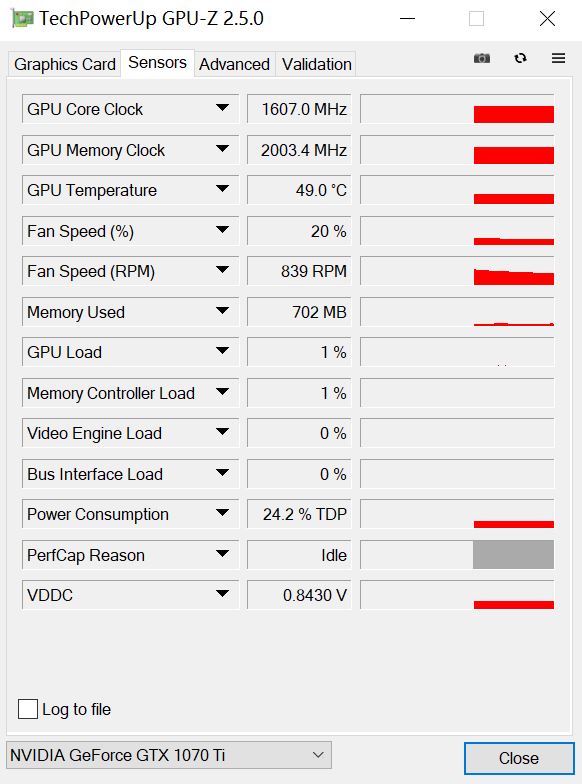The image size is (582, 784).
Task: Click the PerfCap Reason gray graph bar
Action: tap(514, 554)
